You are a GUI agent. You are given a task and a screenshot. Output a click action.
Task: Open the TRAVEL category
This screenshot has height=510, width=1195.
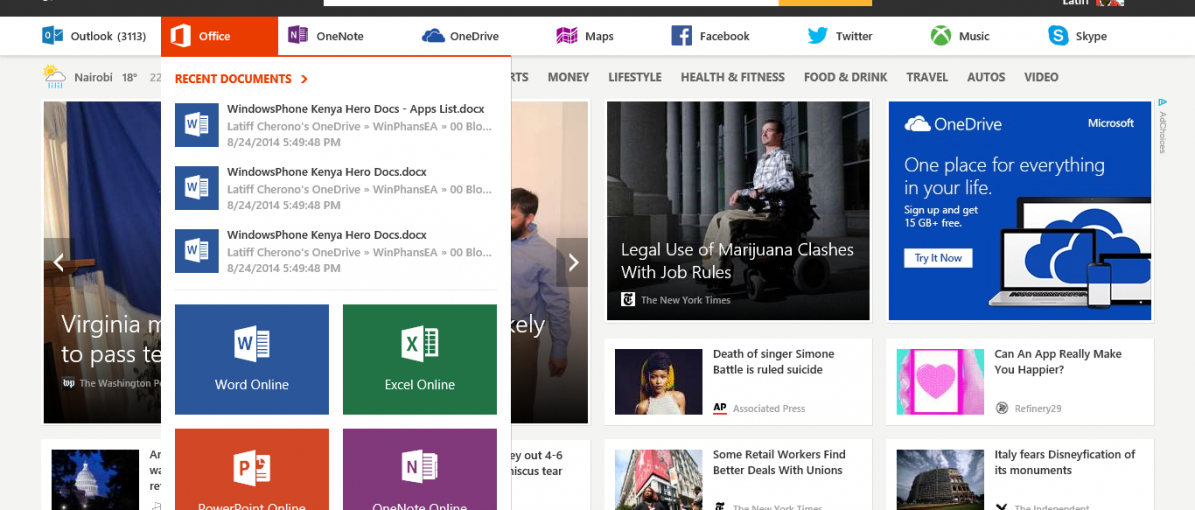pyautogui.click(x=927, y=77)
